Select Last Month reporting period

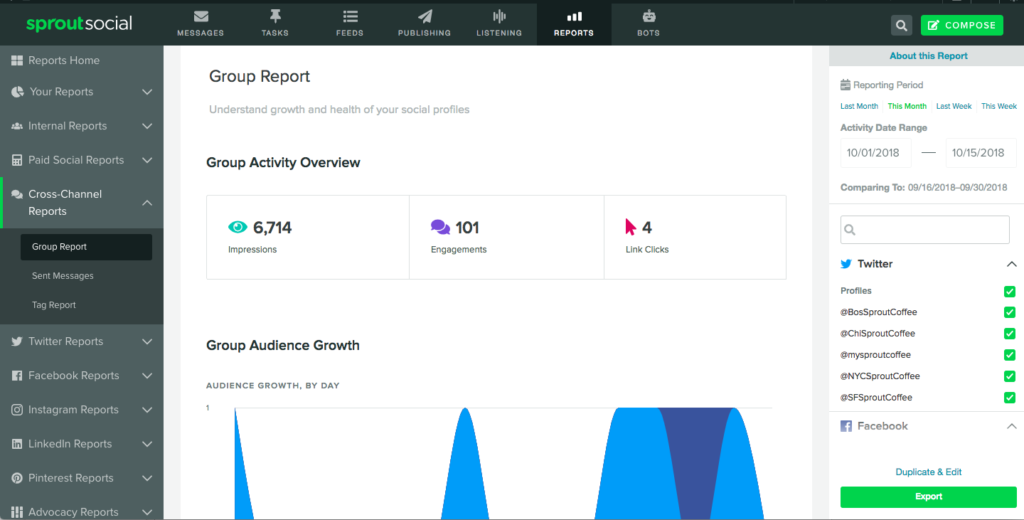pos(859,106)
